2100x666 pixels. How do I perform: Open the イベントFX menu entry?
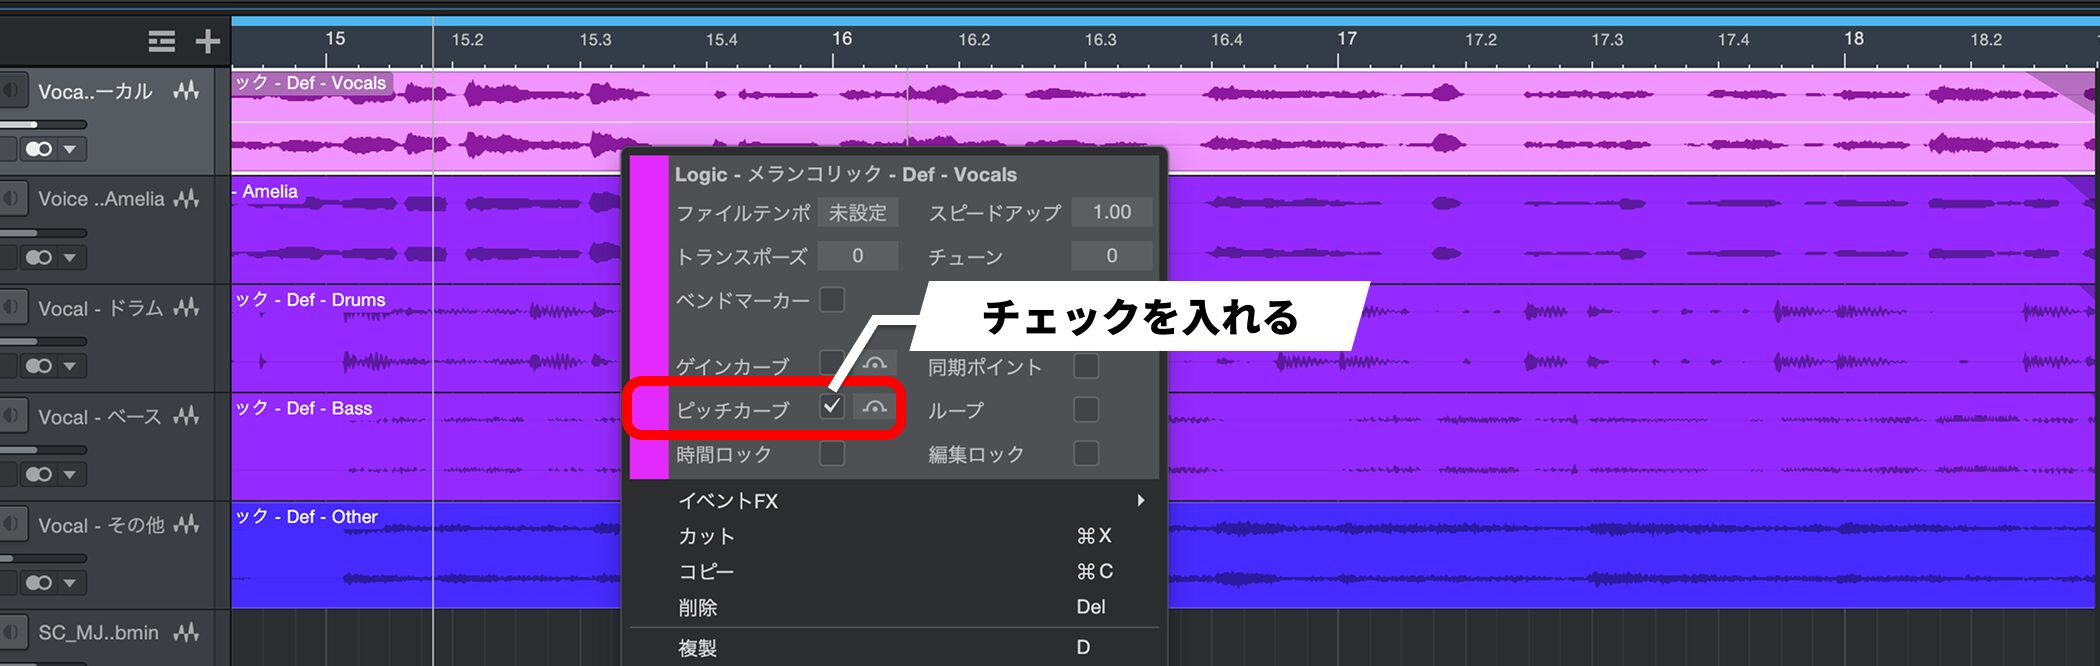tap(894, 500)
